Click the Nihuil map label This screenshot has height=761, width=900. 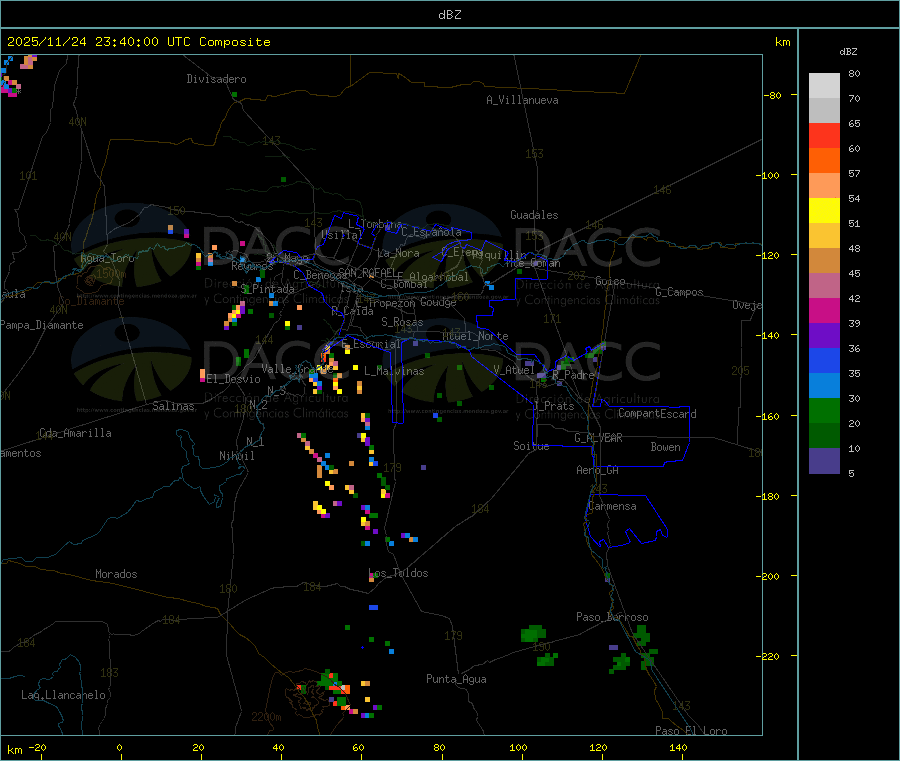[x=236, y=456]
